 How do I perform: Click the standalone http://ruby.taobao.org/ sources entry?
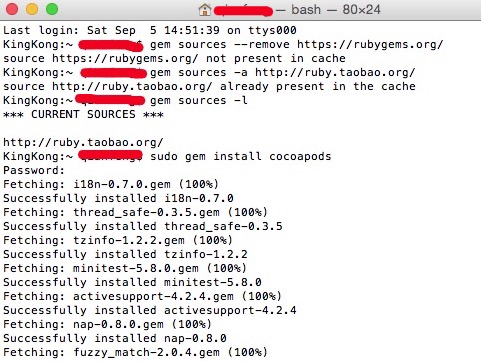pos(83,142)
